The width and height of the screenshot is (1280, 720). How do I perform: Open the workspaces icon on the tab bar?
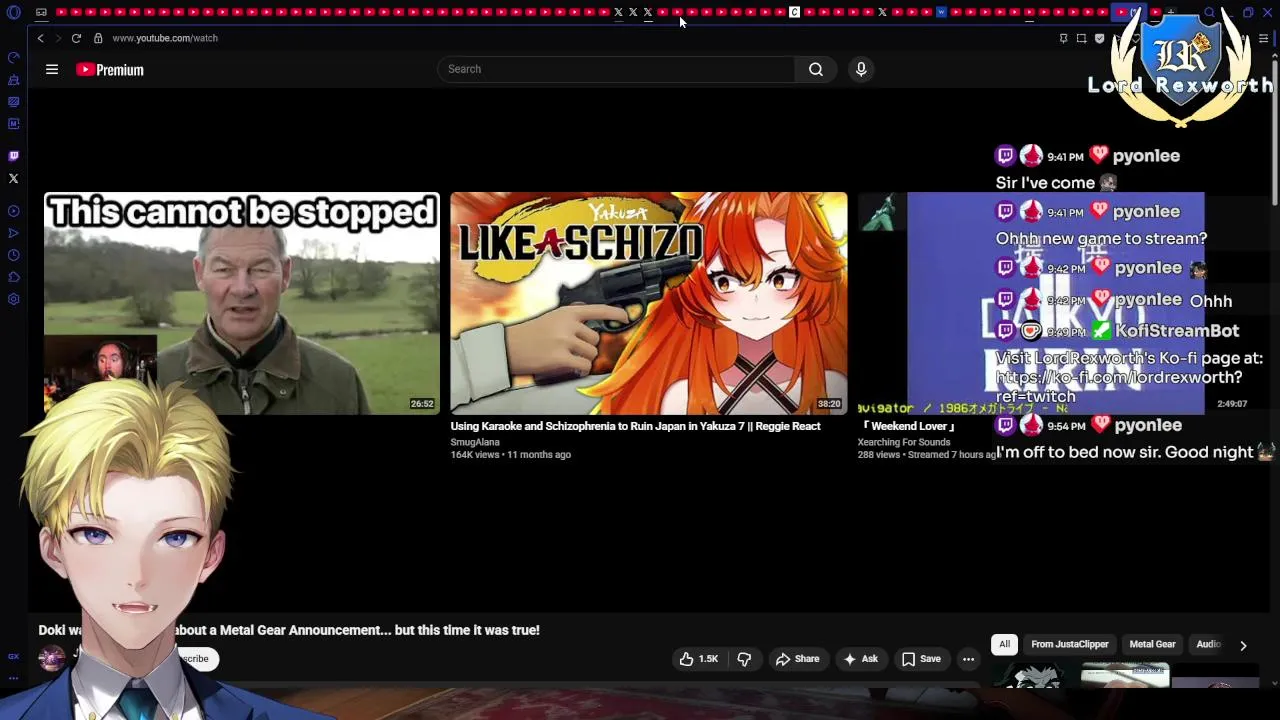(41, 13)
